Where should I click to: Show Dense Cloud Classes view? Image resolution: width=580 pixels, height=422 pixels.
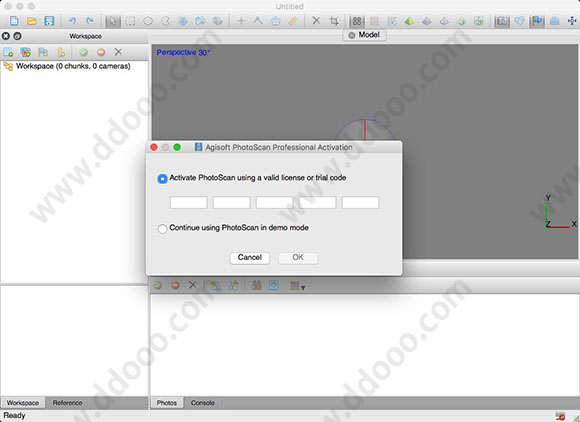click(392, 21)
